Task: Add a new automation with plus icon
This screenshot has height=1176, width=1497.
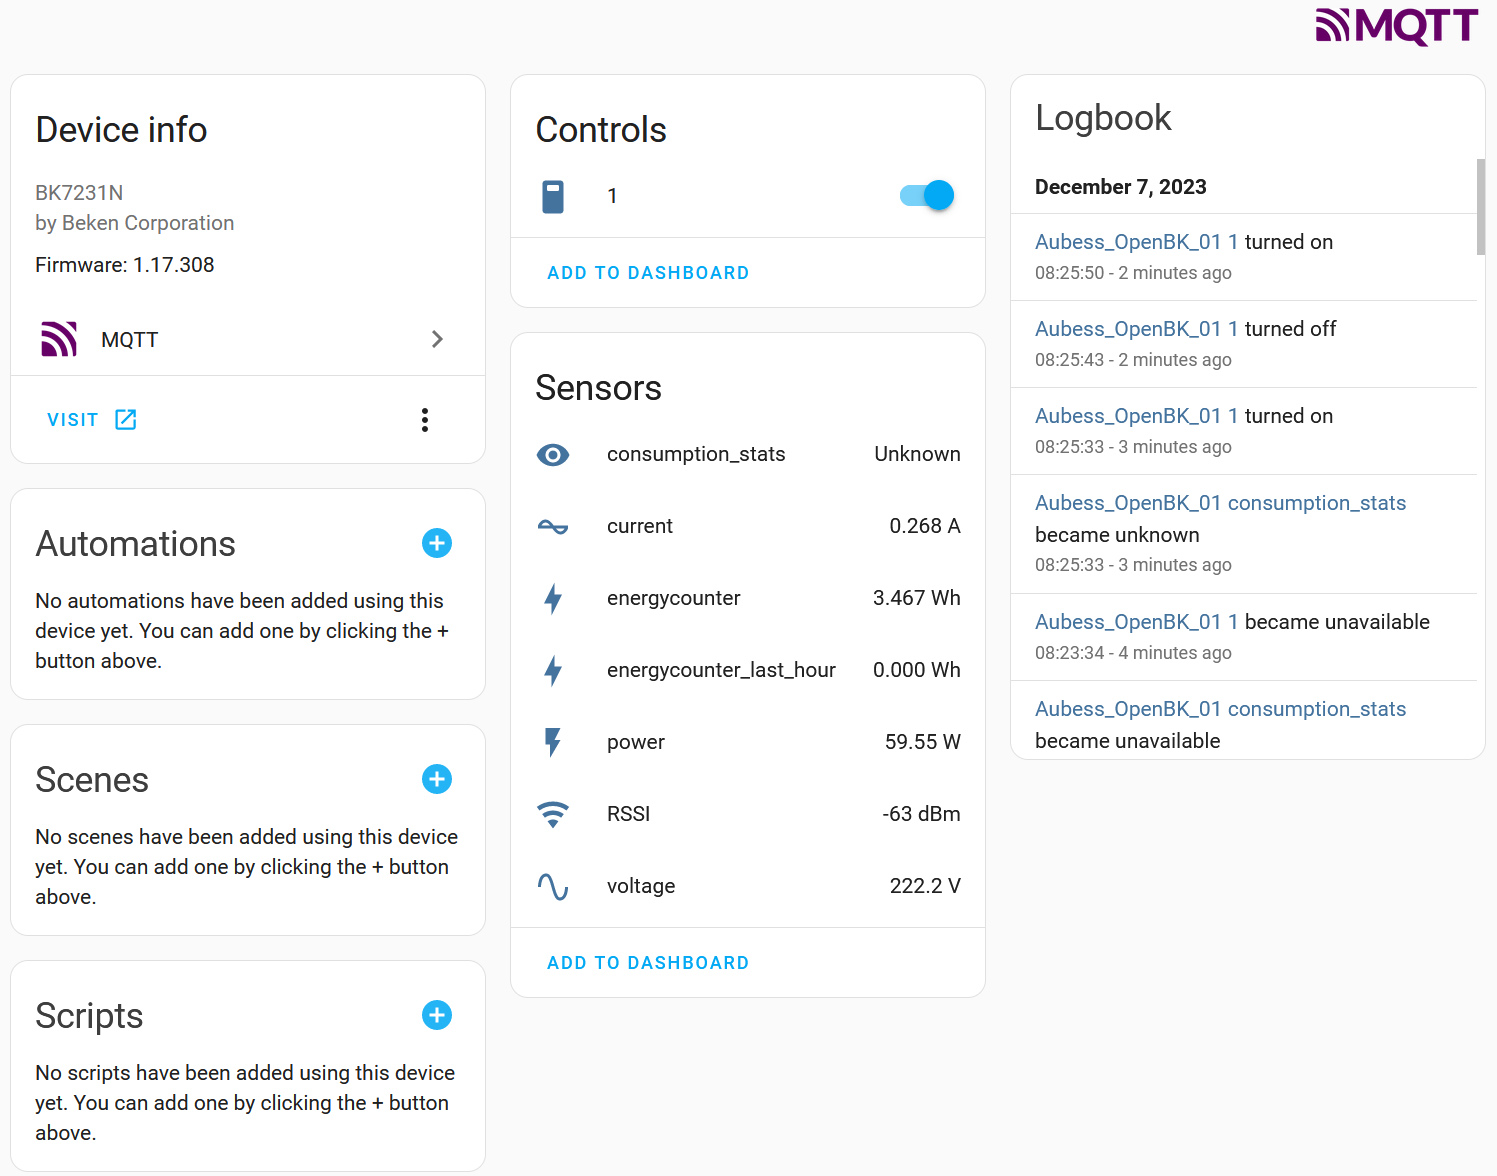Action: click(x=437, y=543)
